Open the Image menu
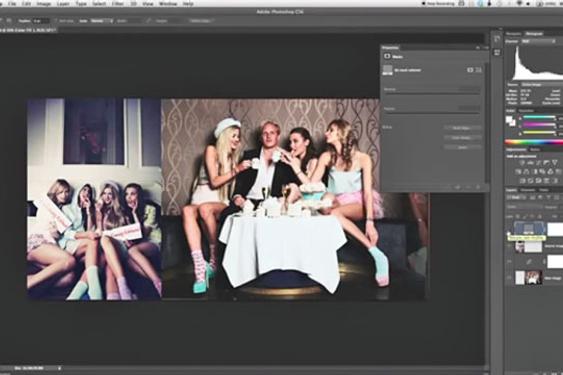Image resolution: width=563 pixels, height=375 pixels. coord(43,4)
